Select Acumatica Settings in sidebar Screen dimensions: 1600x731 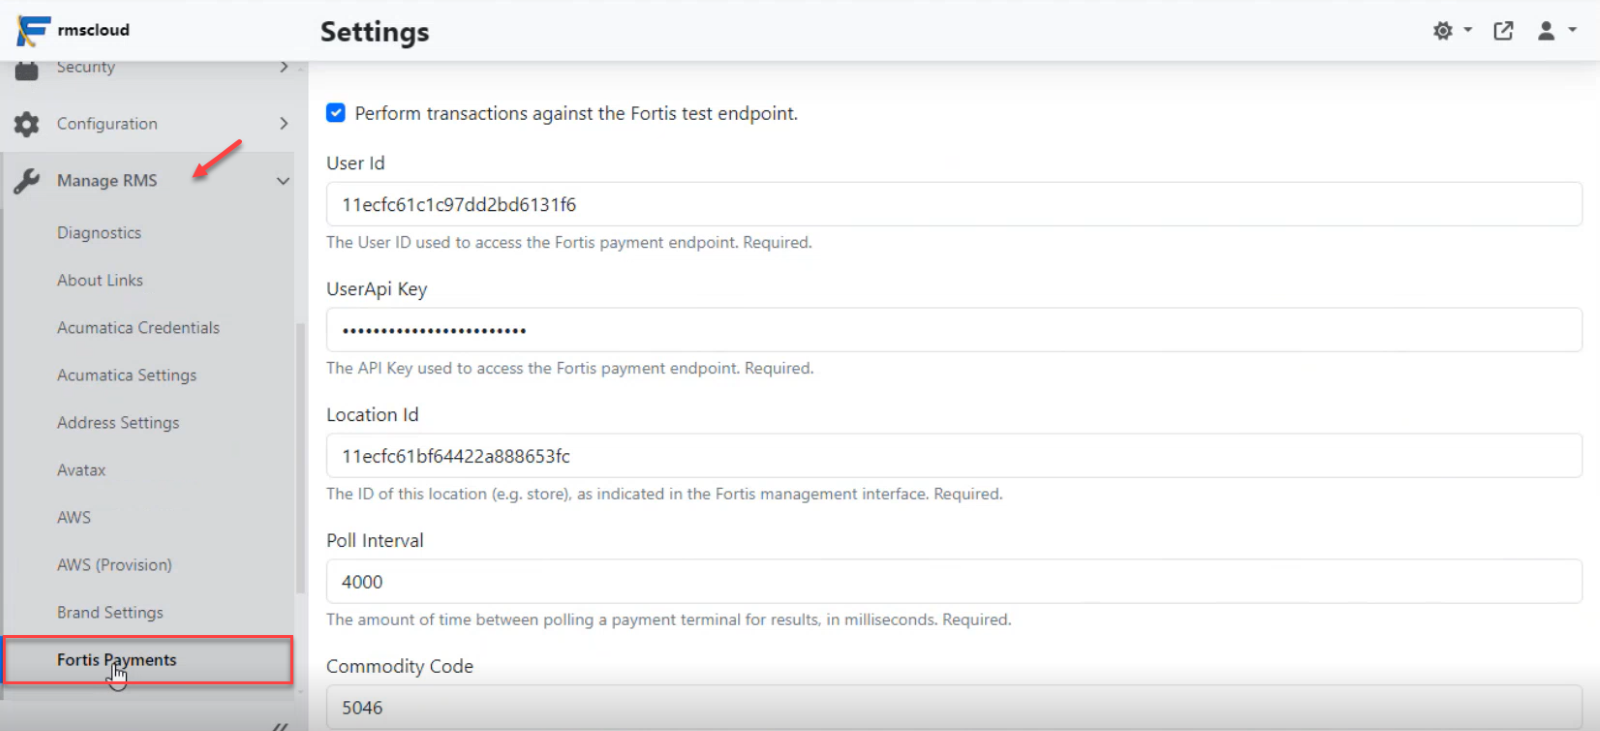pyautogui.click(x=127, y=375)
